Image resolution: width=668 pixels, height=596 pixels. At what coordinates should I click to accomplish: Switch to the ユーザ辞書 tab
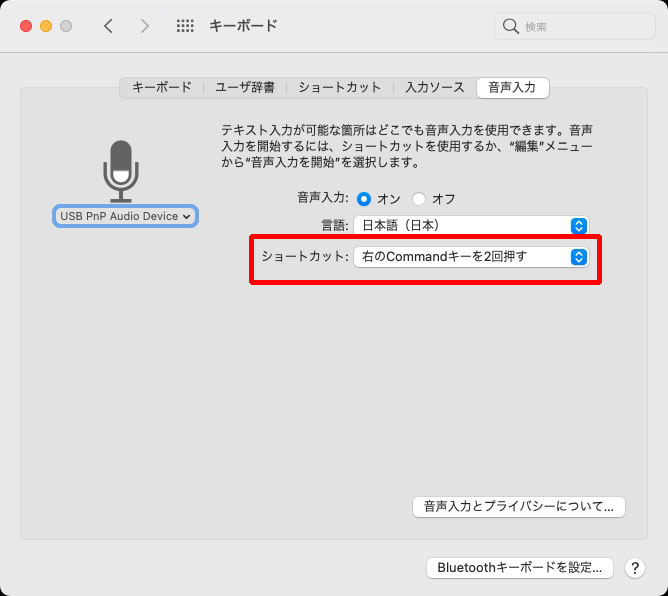pos(245,87)
